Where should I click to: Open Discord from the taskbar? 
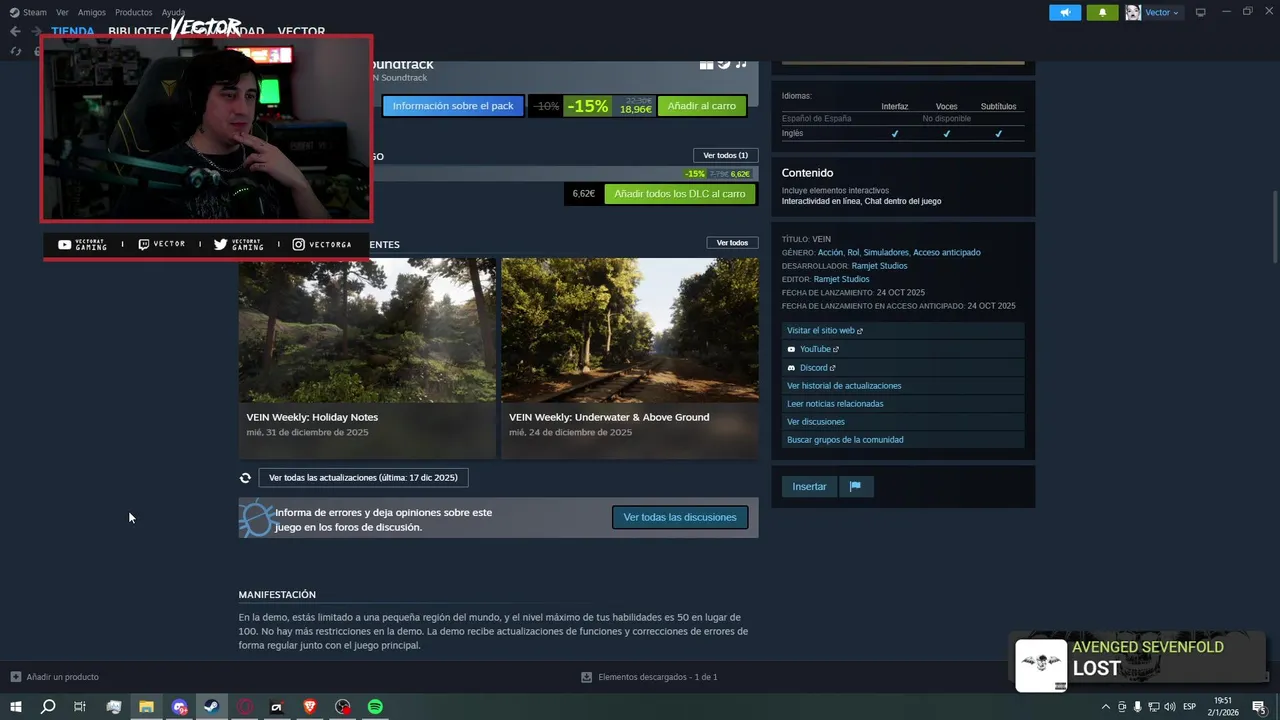[x=179, y=707]
